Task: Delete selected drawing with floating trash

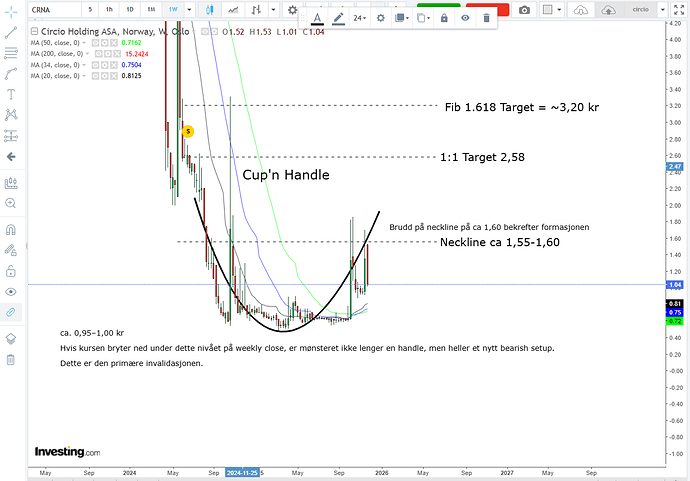Action: (x=486, y=18)
